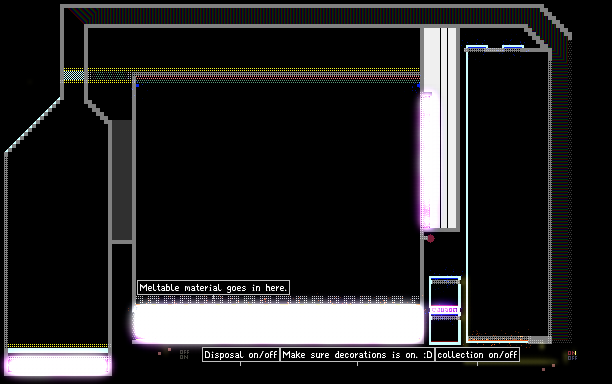612x384 pixels.
Task: Select the 'Meltable material goes in here.' sign
Action: pos(213,288)
